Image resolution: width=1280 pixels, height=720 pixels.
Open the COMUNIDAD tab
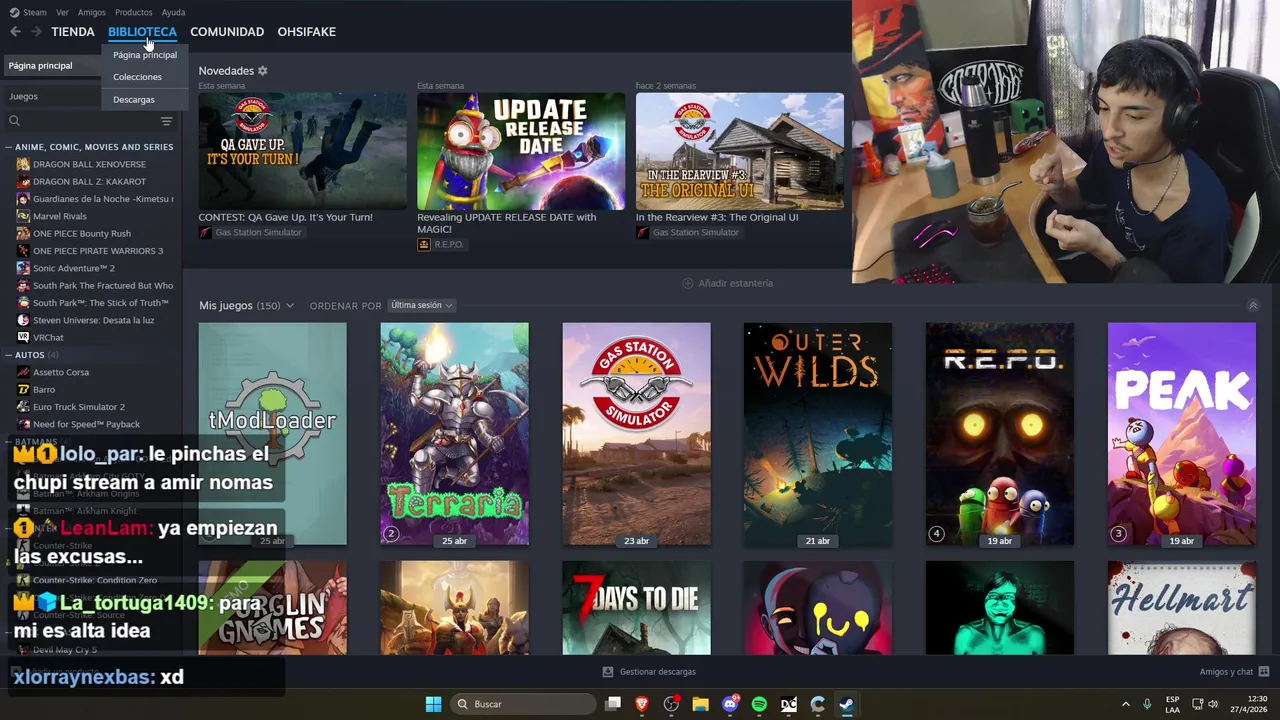[x=227, y=32]
